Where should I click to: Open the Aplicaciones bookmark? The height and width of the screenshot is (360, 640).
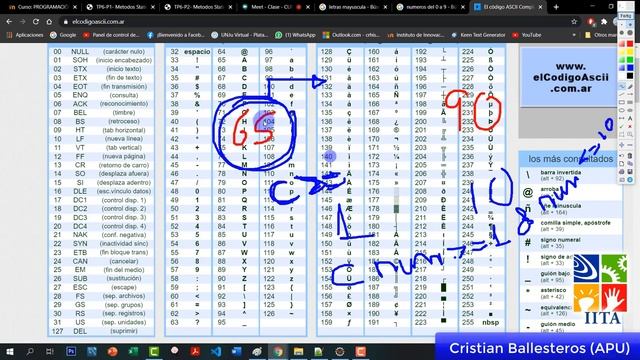(x=25, y=35)
